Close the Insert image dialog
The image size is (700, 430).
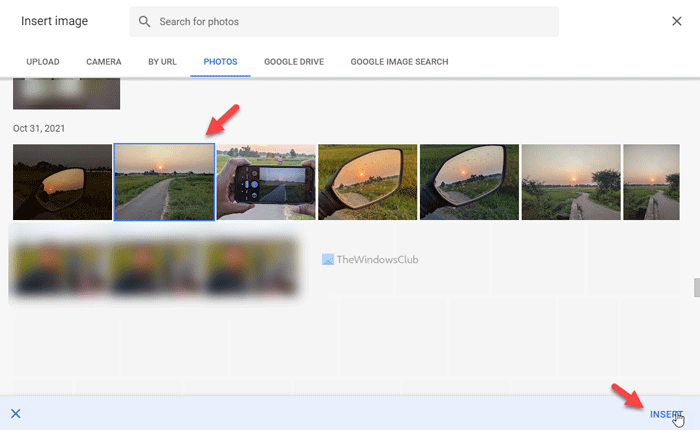pyautogui.click(x=677, y=21)
